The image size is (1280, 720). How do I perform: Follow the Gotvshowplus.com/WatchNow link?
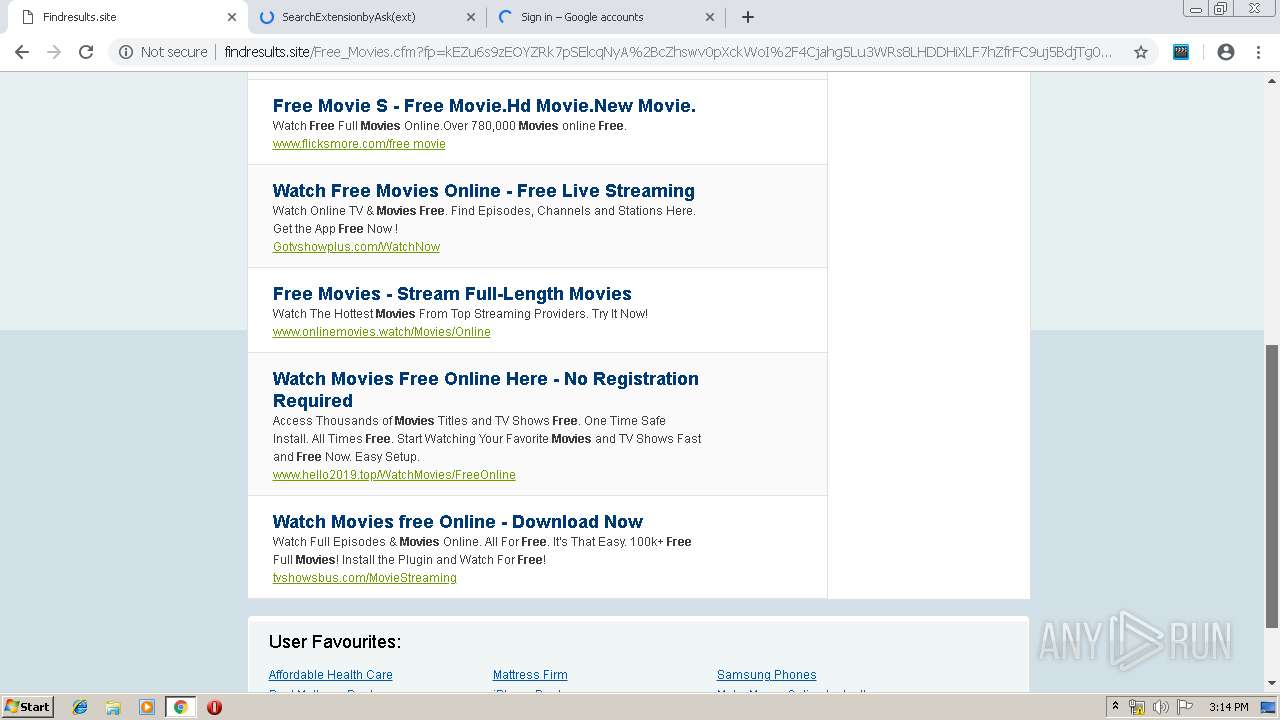[x=356, y=247]
